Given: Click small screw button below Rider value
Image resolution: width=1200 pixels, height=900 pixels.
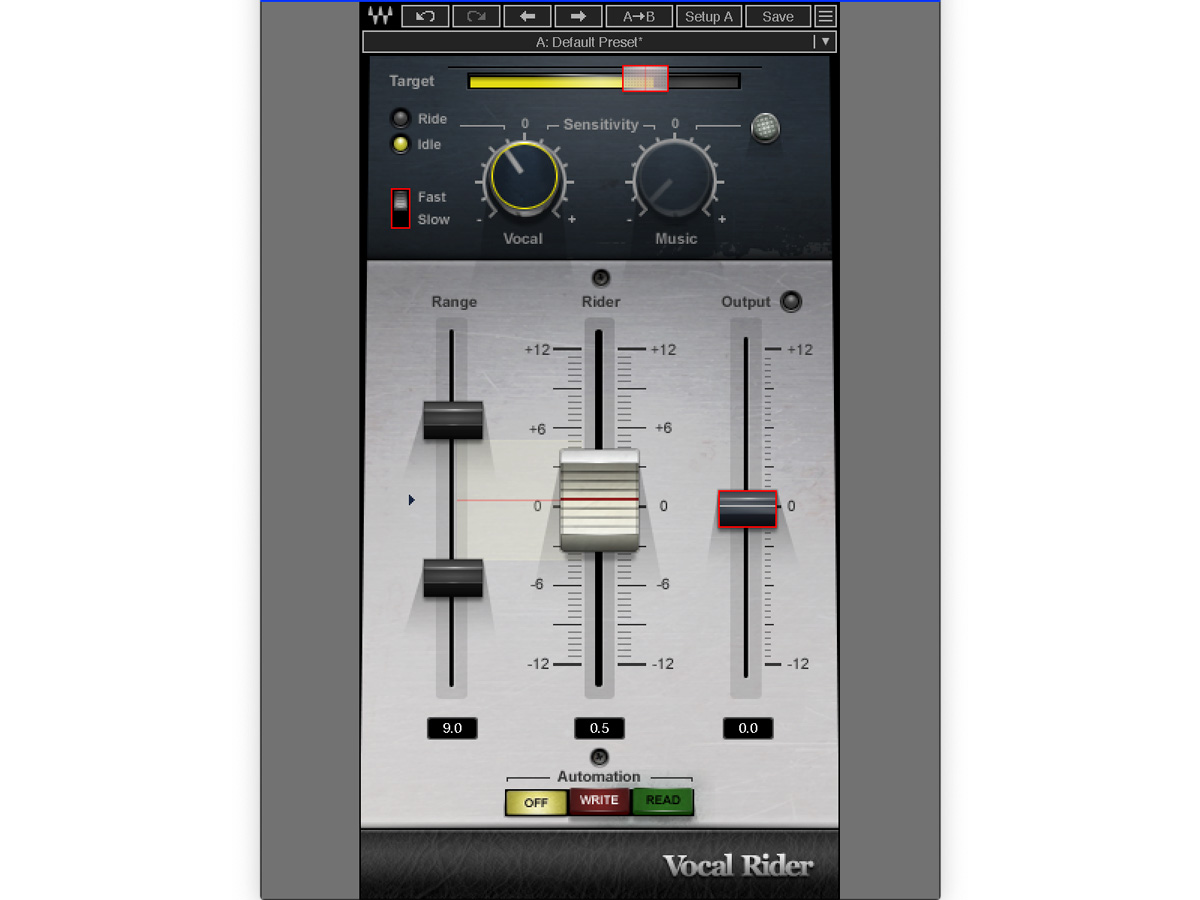Looking at the screenshot, I should [x=600, y=757].
